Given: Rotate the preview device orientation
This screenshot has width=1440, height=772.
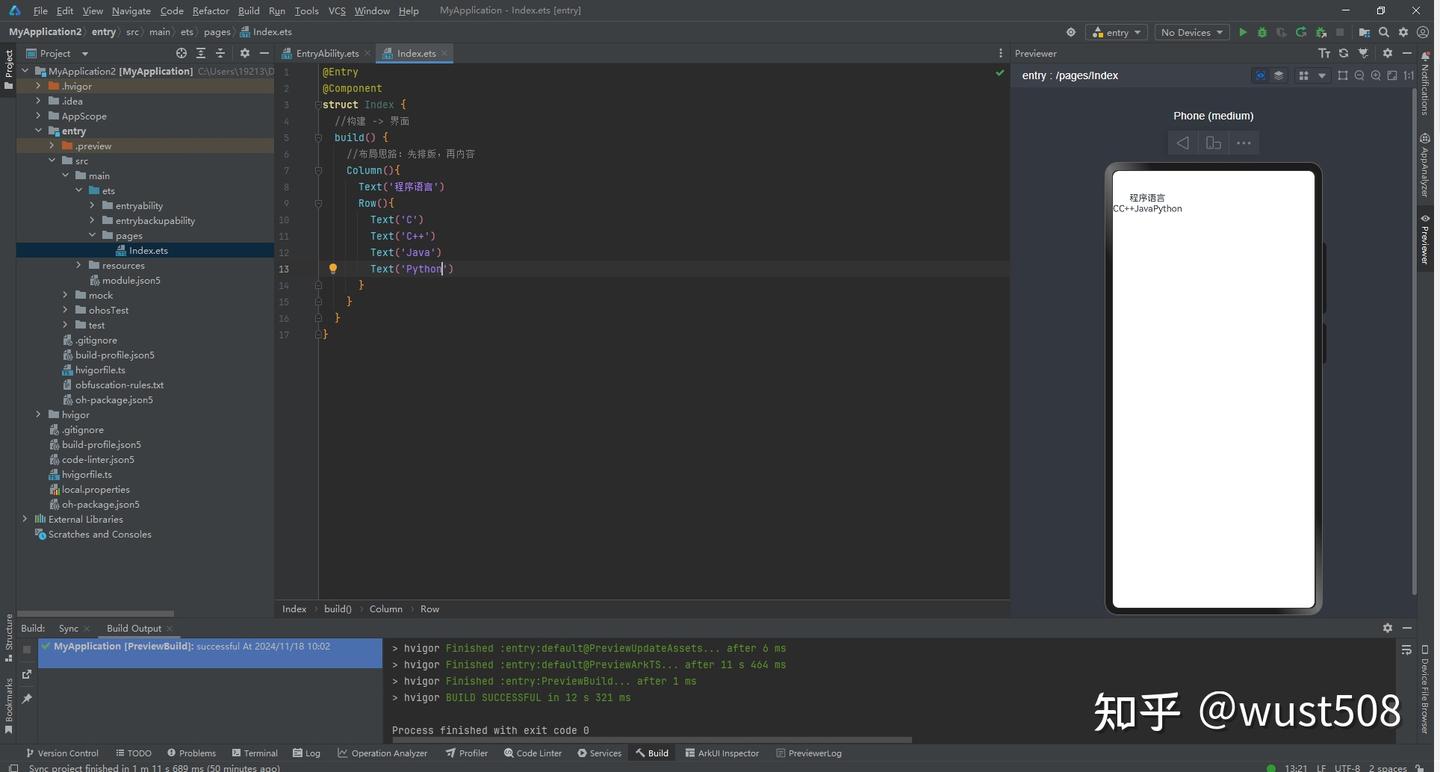Looking at the screenshot, I should click(x=1213, y=143).
